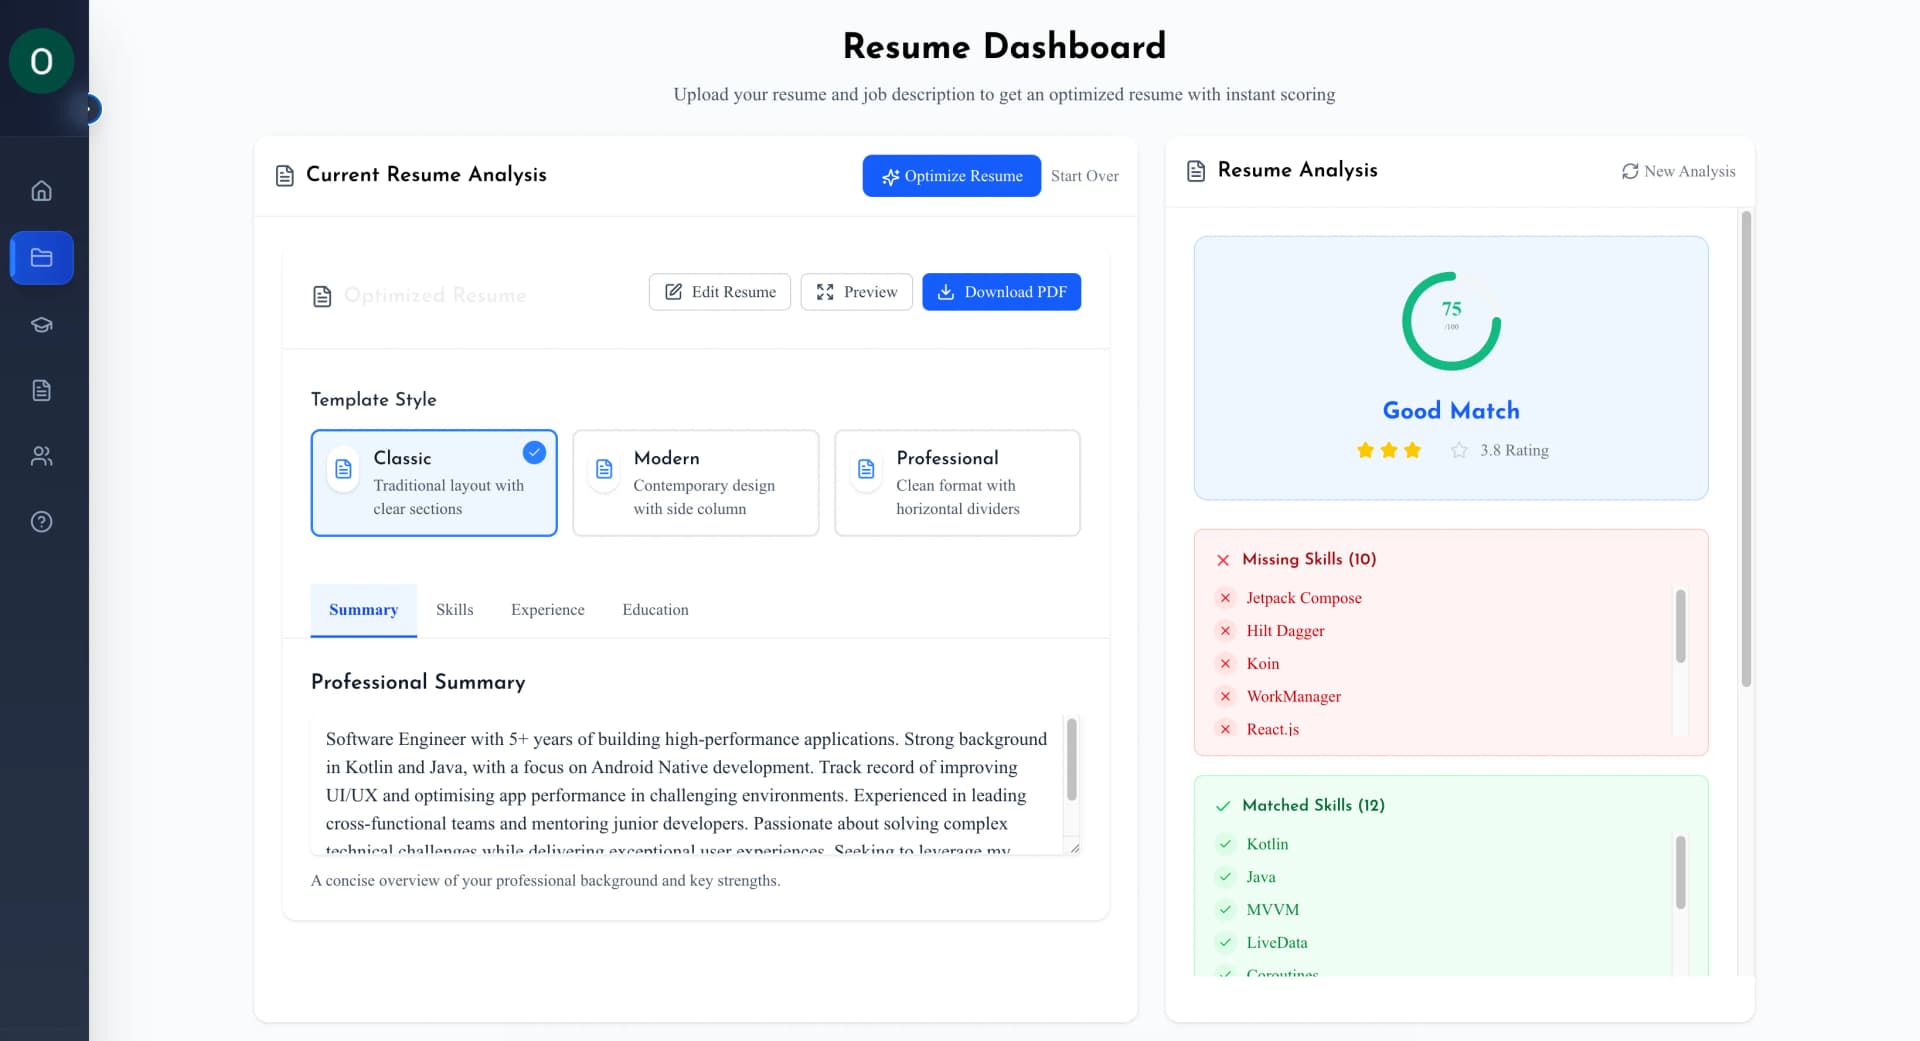This screenshot has height=1041, width=1920.
Task: Click the Optimize Resume button
Action: click(x=951, y=176)
